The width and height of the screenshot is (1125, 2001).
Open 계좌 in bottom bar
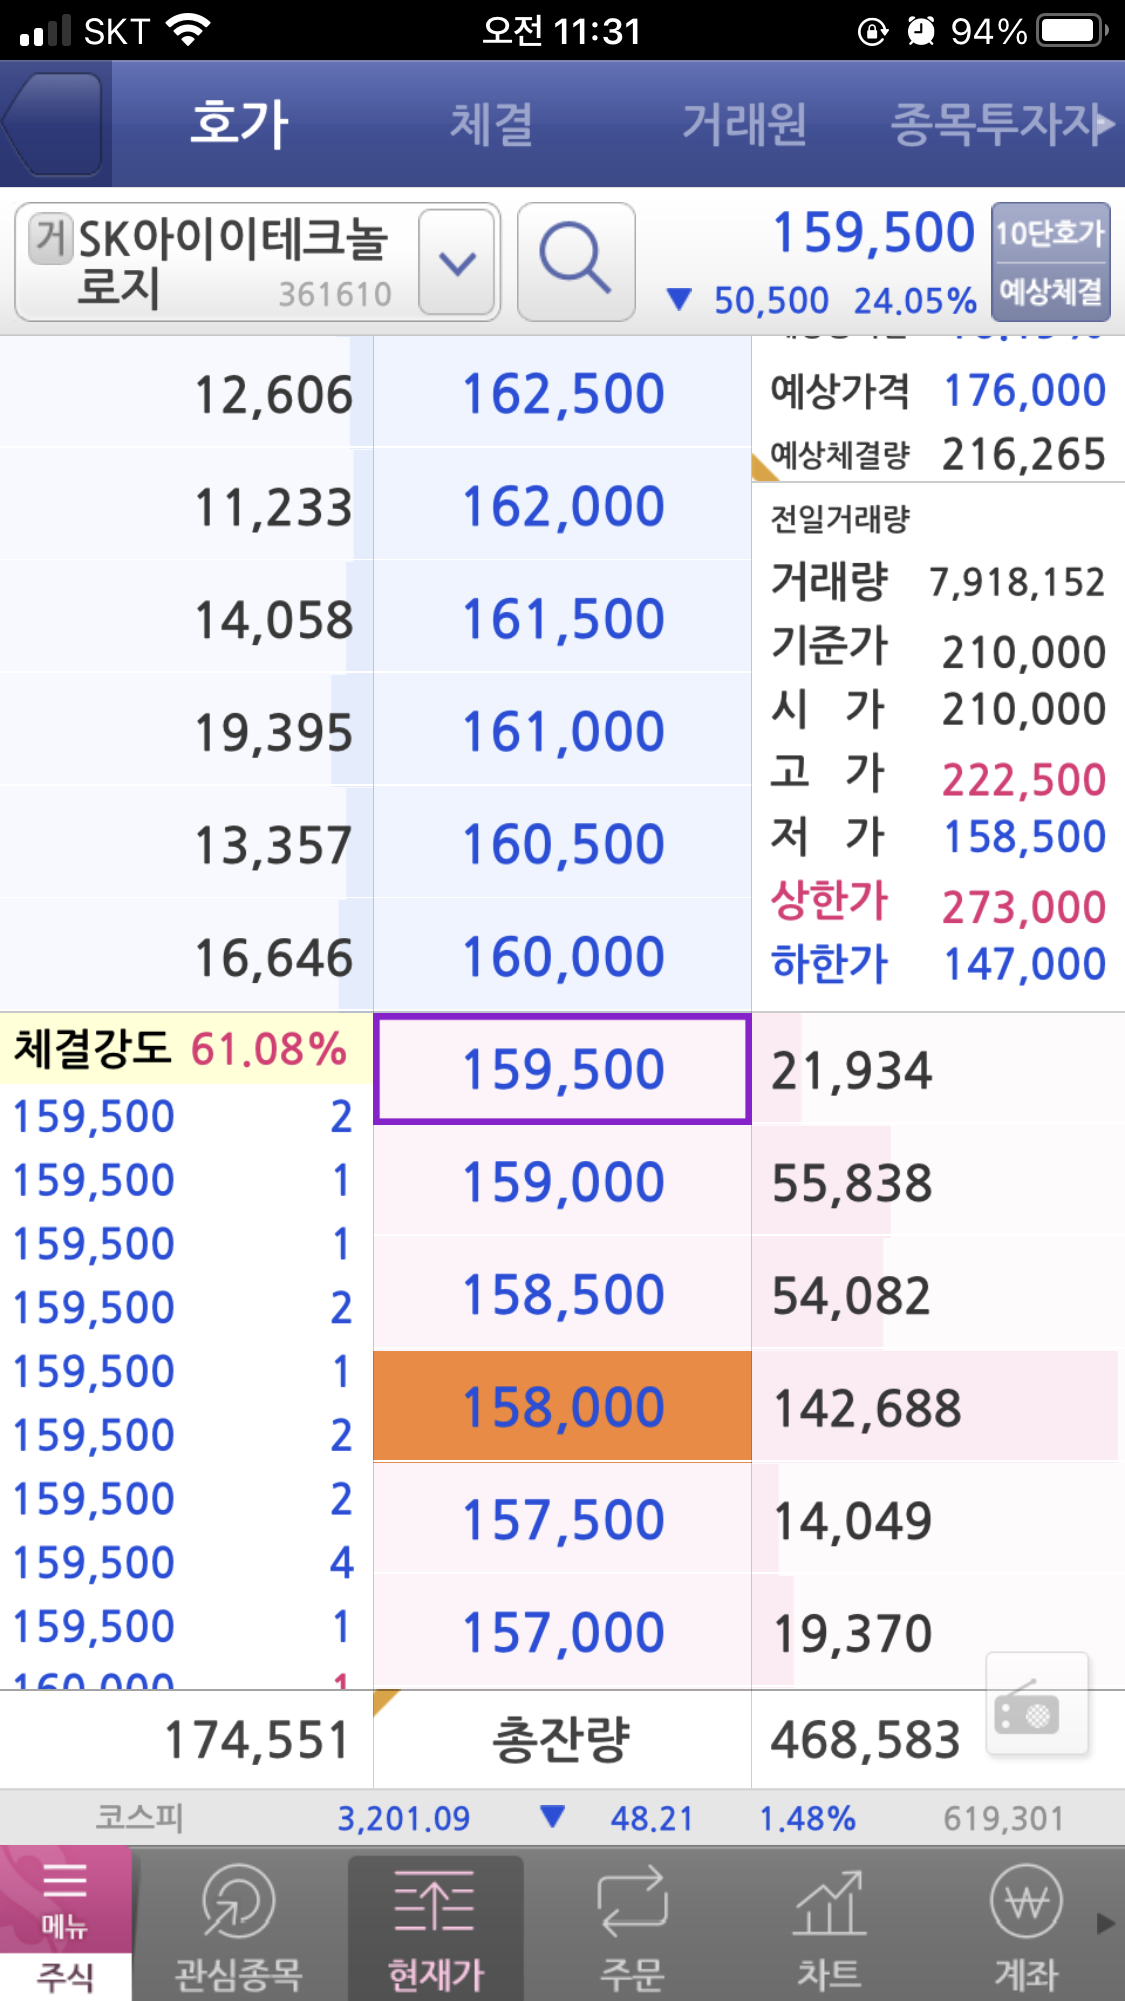click(1026, 1927)
